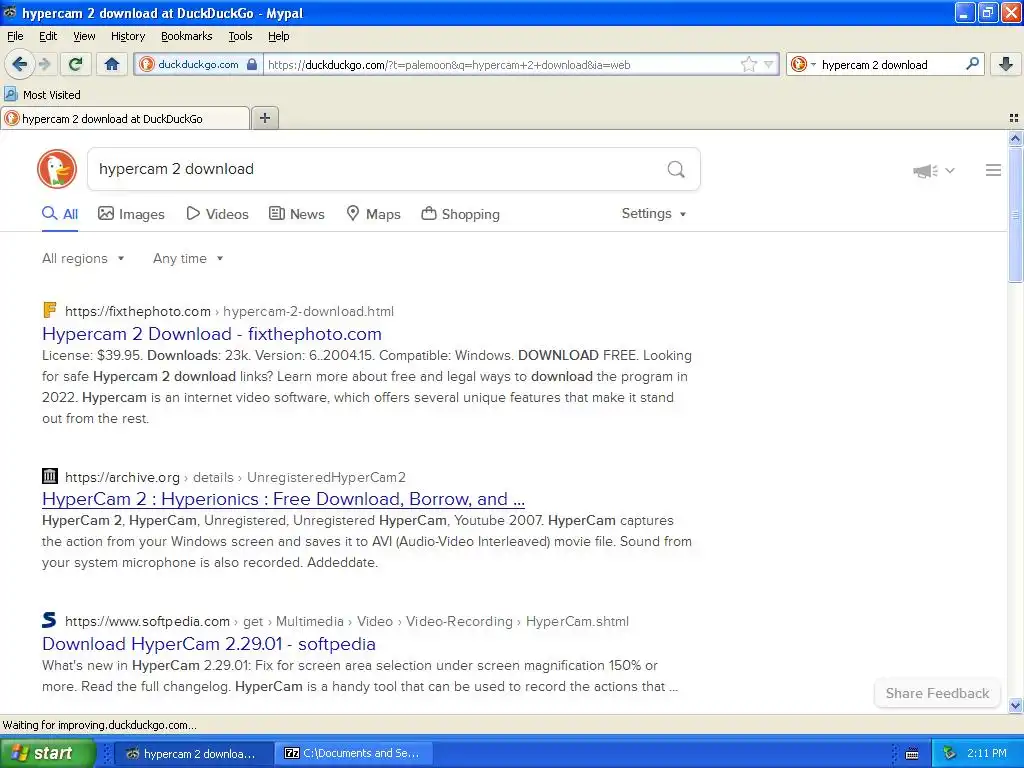Open the Bookmarks menu

186,36
